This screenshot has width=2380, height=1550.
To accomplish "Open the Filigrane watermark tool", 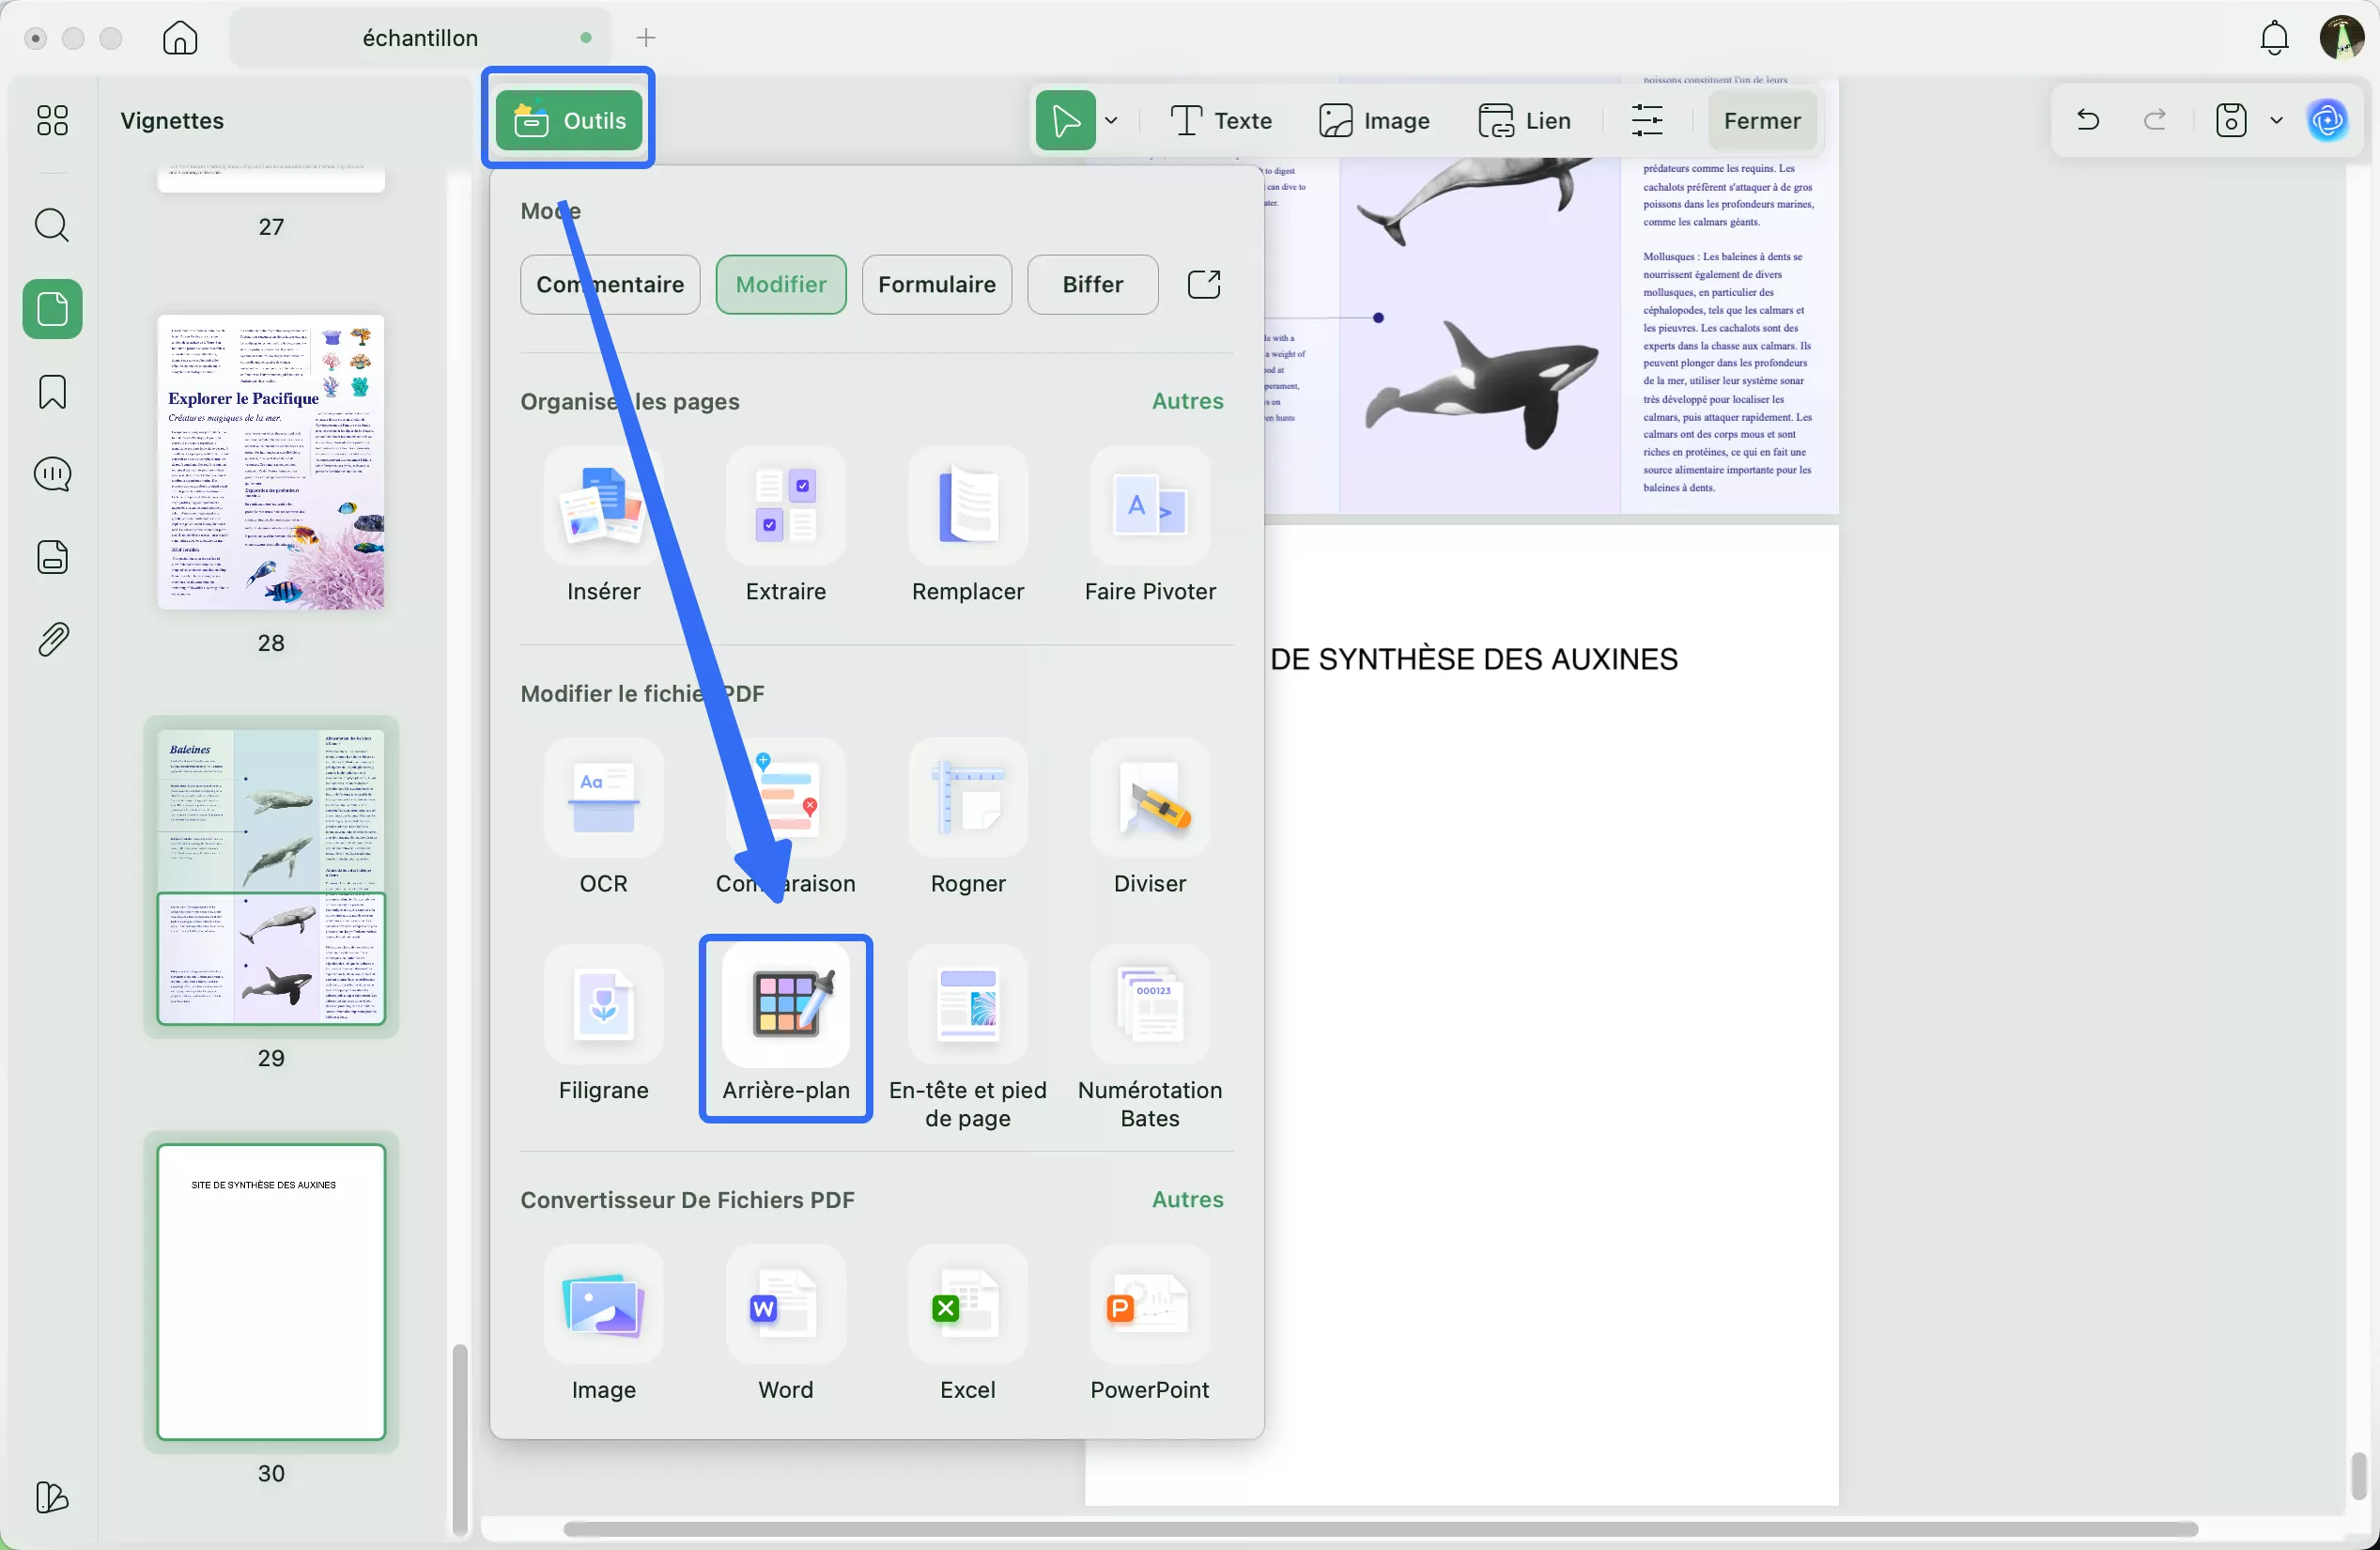I will click(603, 1005).
